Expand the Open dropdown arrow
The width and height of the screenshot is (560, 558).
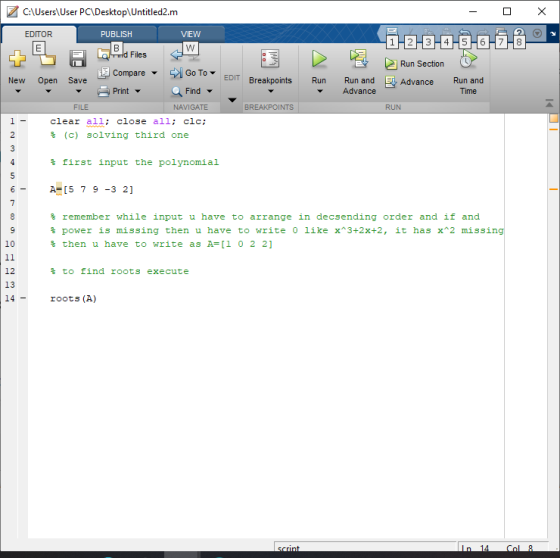point(48,91)
